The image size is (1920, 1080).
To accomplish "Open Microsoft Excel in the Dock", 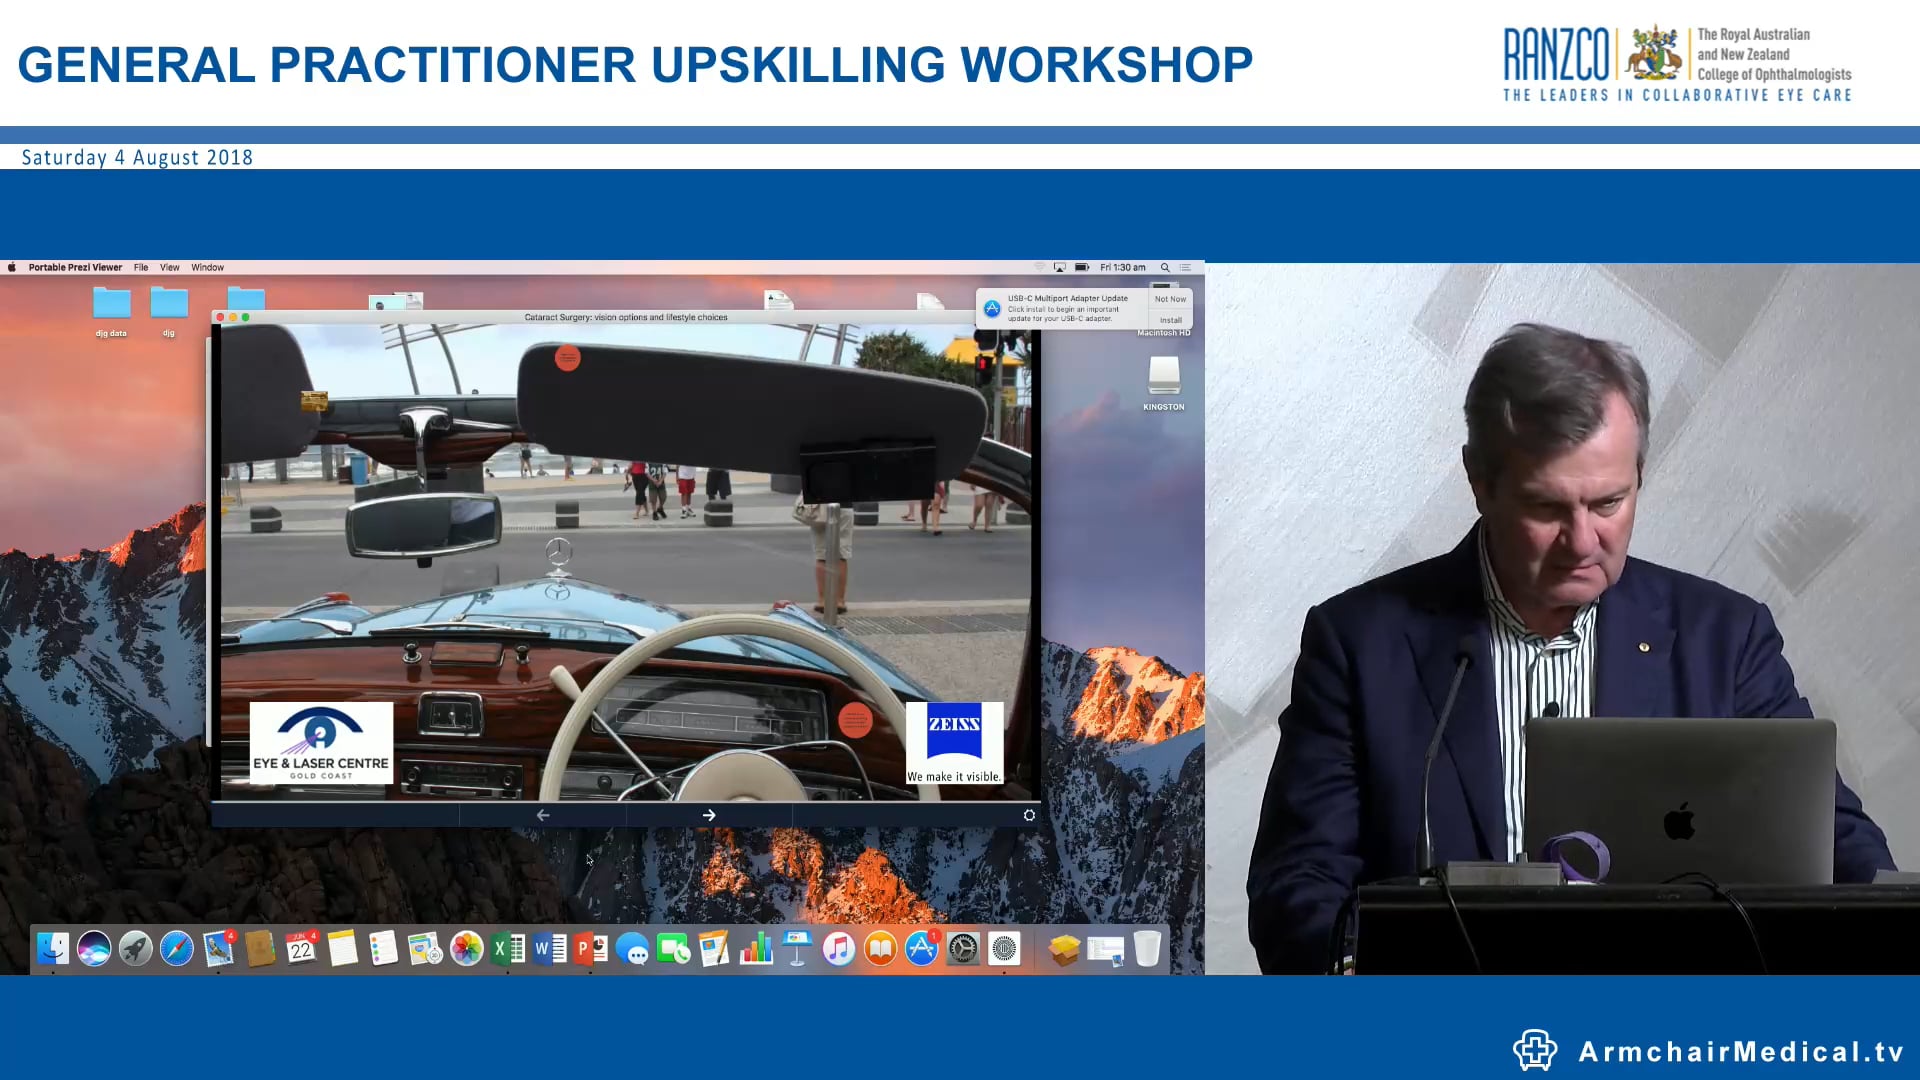I will tap(508, 948).
